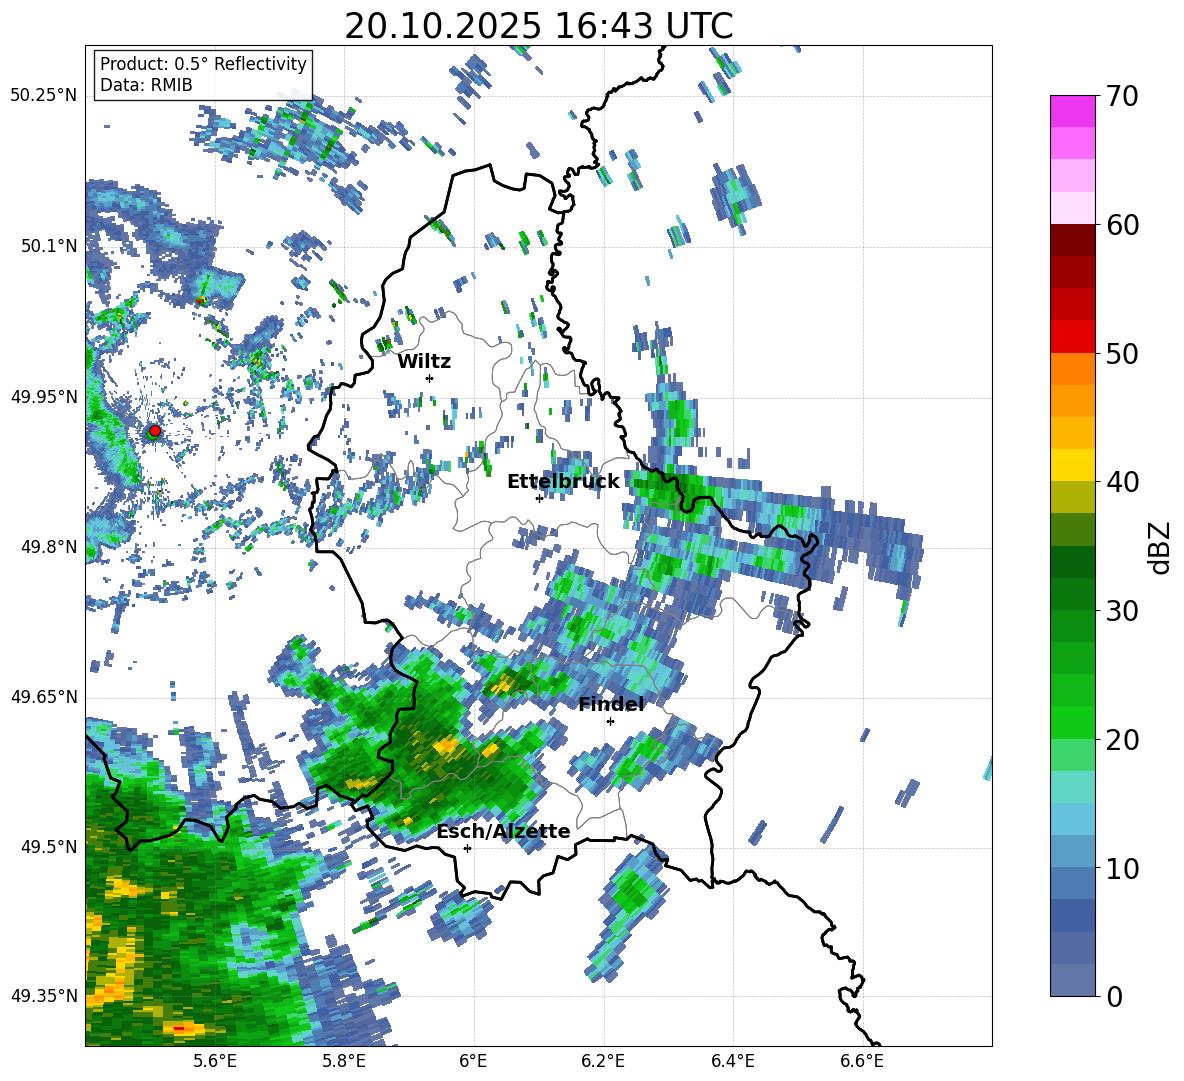Image resolution: width=1184 pixels, height=1081 pixels.
Task: Click the cross marker under Esch/Alzette
Action: tap(467, 848)
